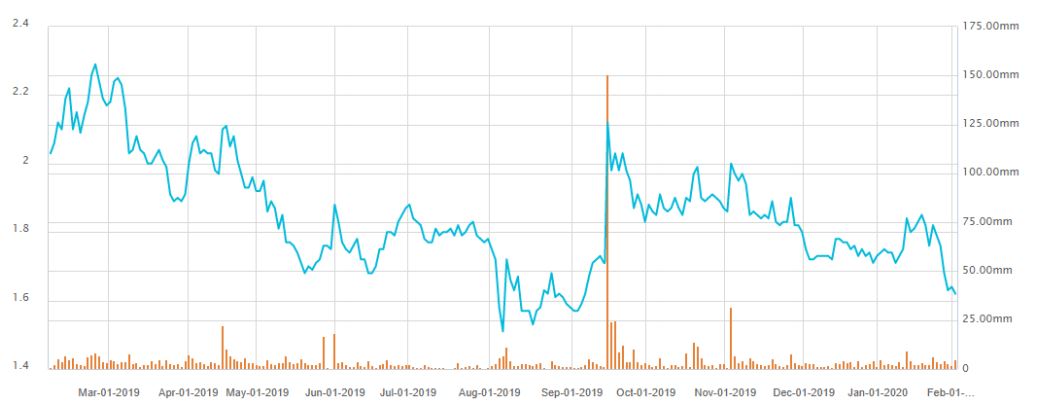The image size is (1040, 417).
Task: Click the tallest orange bar in September
Action: [x=607, y=220]
